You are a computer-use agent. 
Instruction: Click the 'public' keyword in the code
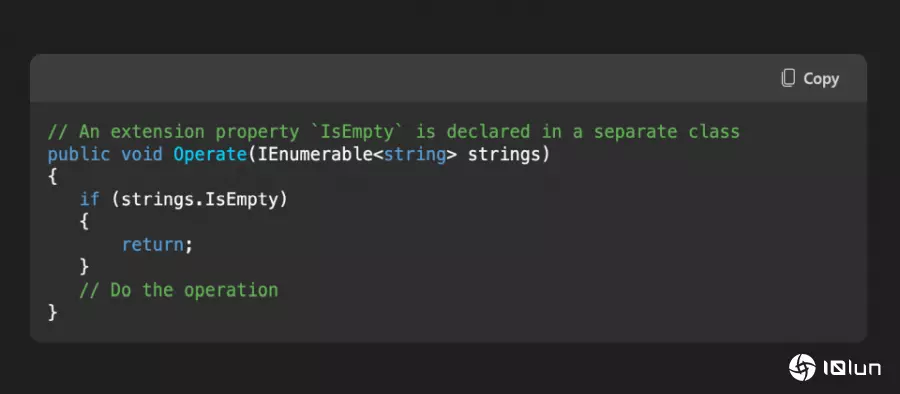[x=79, y=154]
